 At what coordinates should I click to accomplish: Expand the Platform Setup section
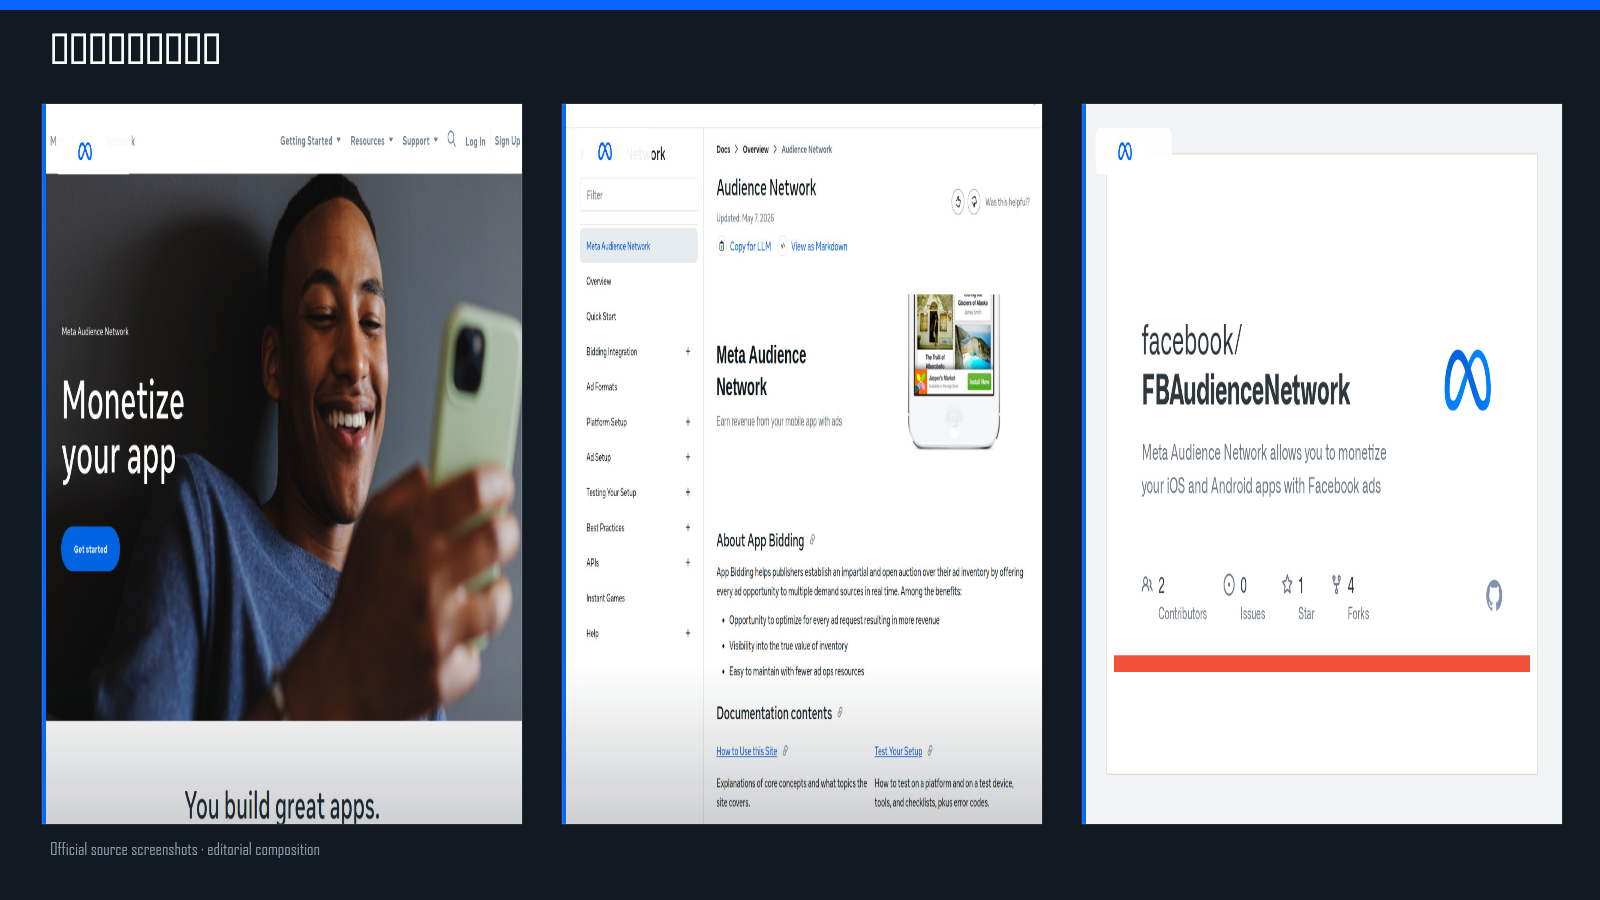coord(688,422)
